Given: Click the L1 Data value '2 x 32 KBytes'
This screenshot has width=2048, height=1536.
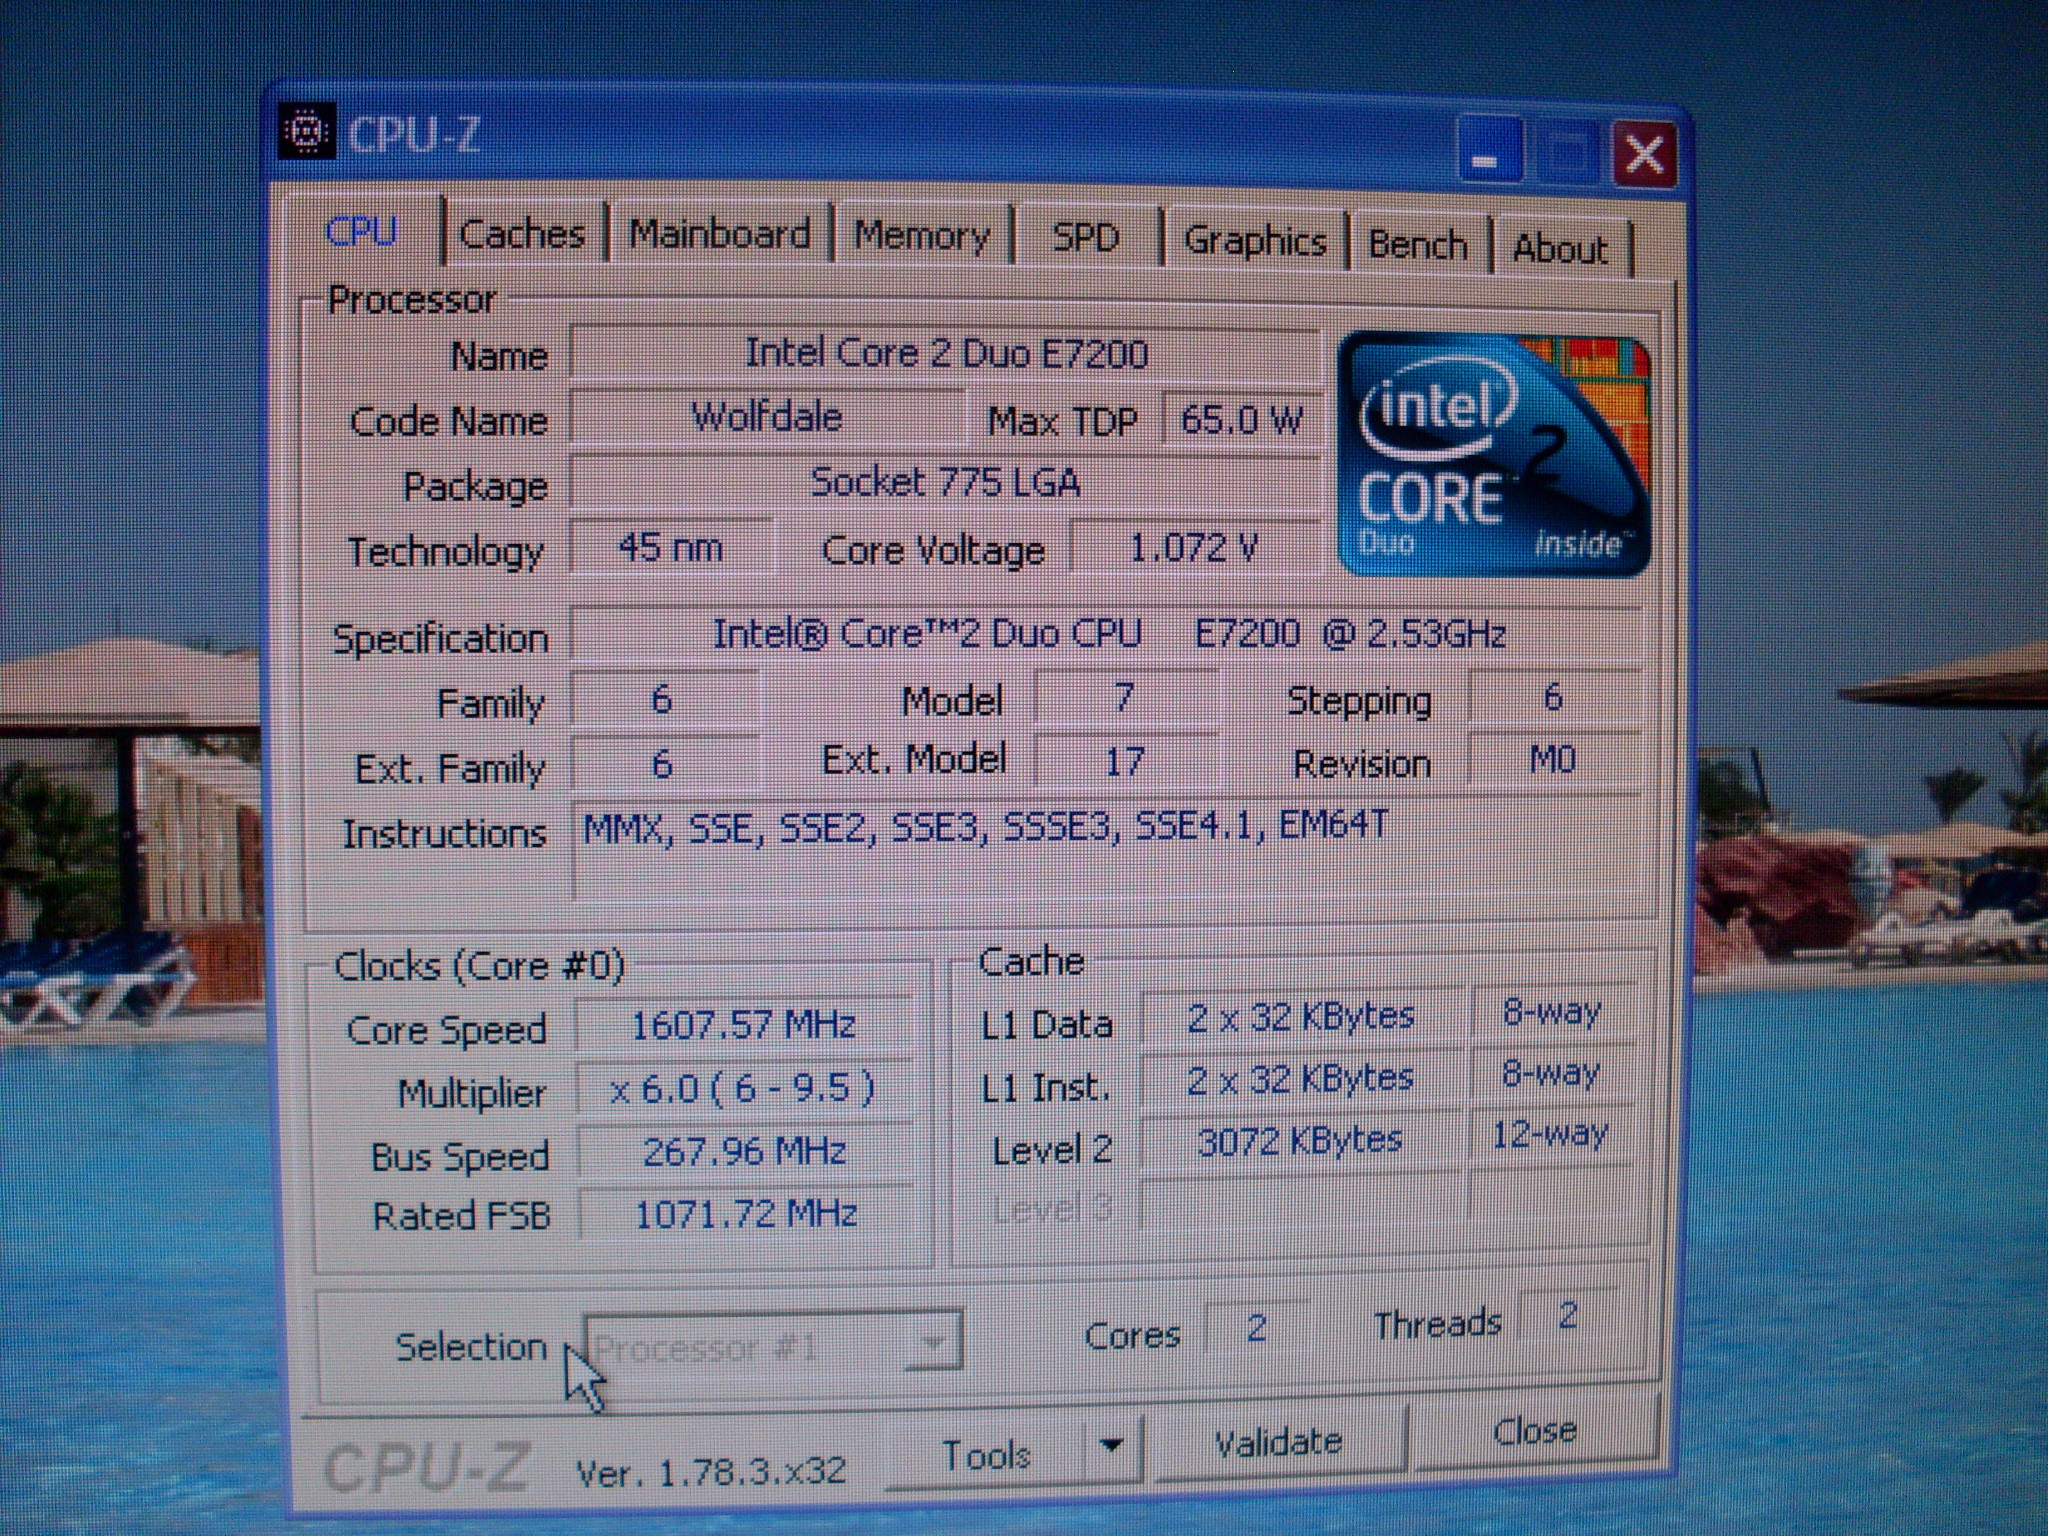Looking at the screenshot, I should tap(1300, 1017).
